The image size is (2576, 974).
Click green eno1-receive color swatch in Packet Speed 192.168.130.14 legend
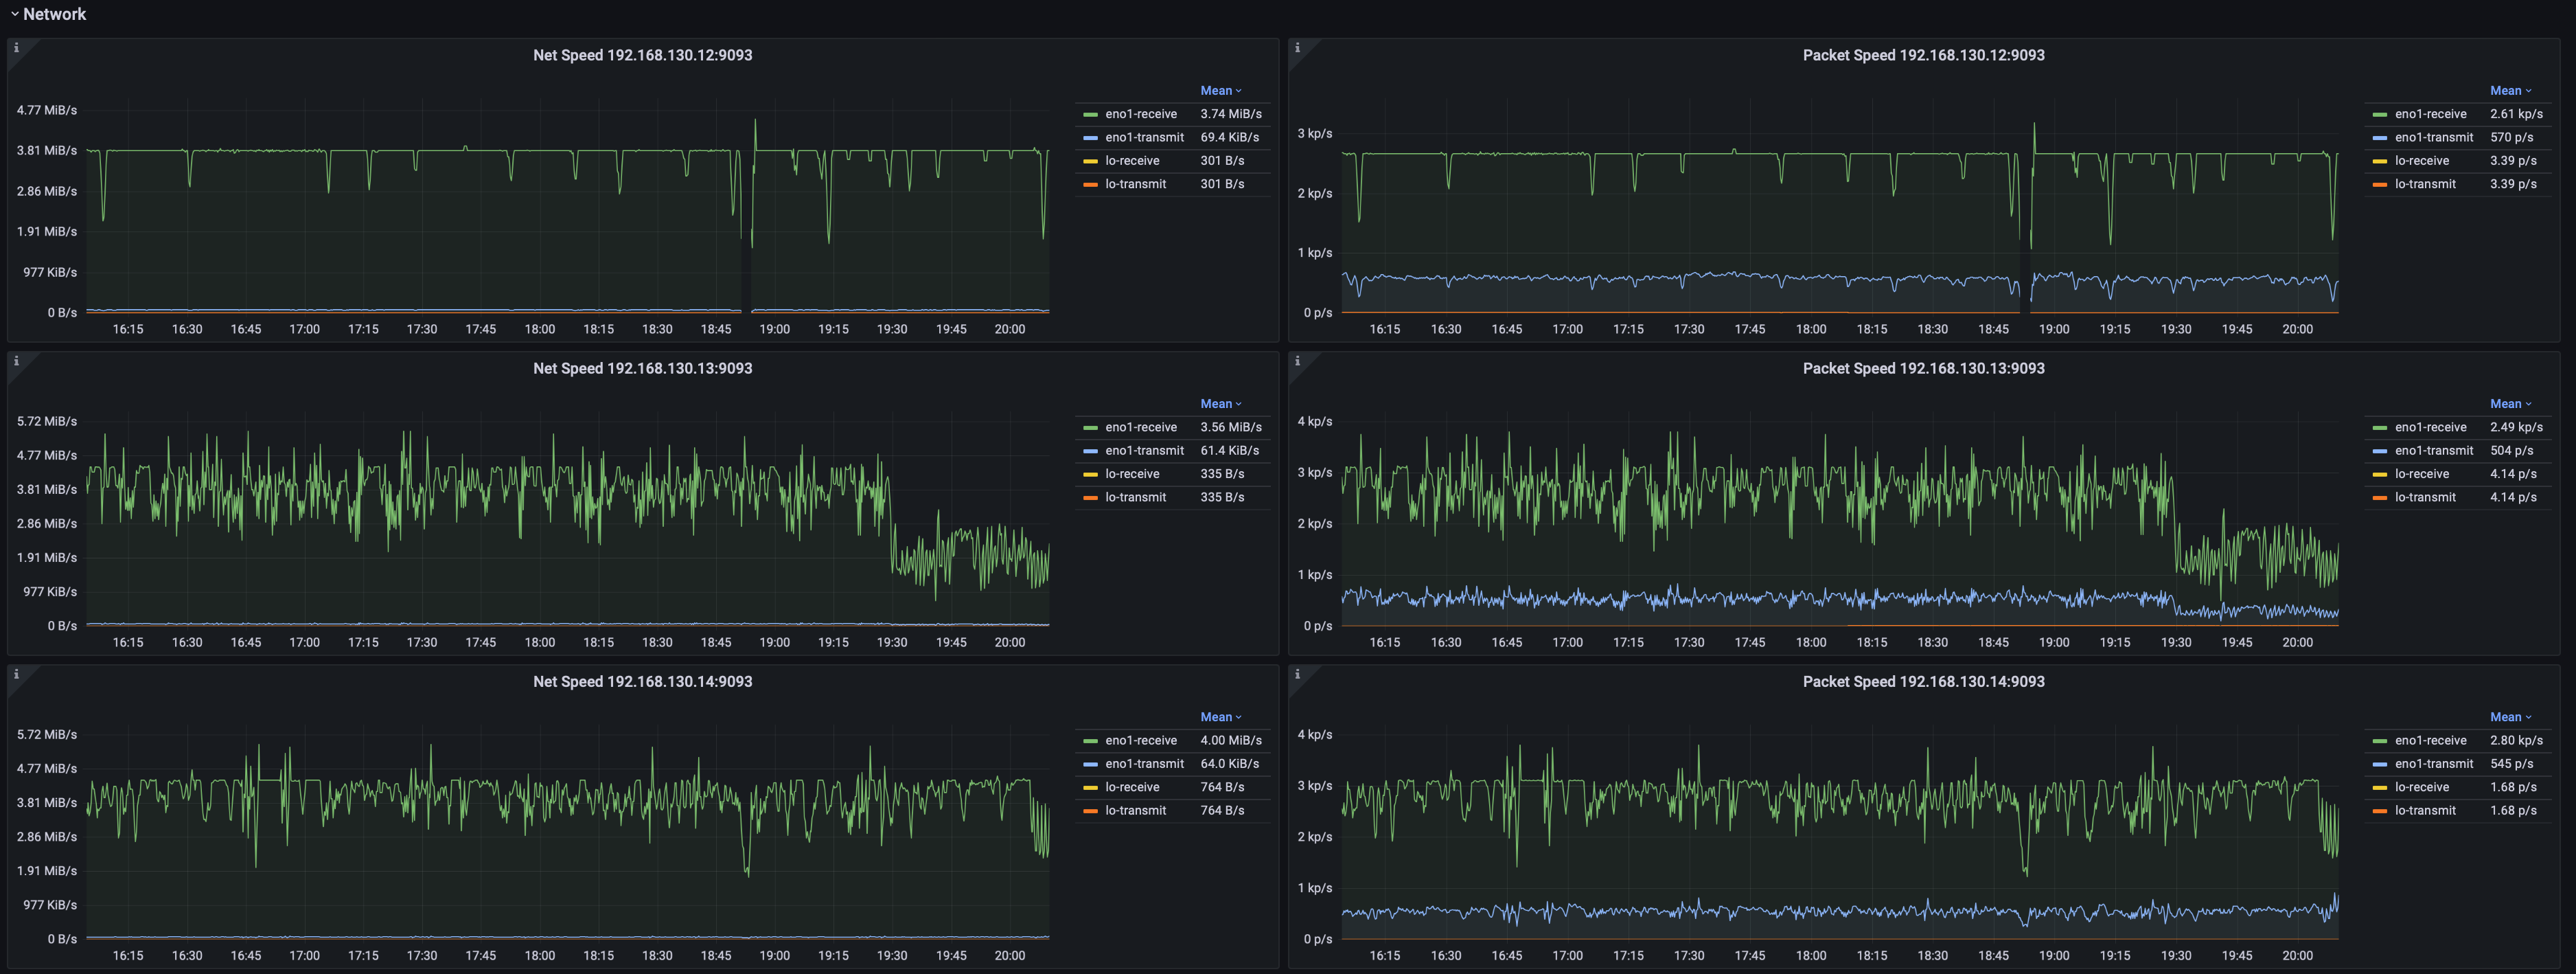click(2379, 741)
